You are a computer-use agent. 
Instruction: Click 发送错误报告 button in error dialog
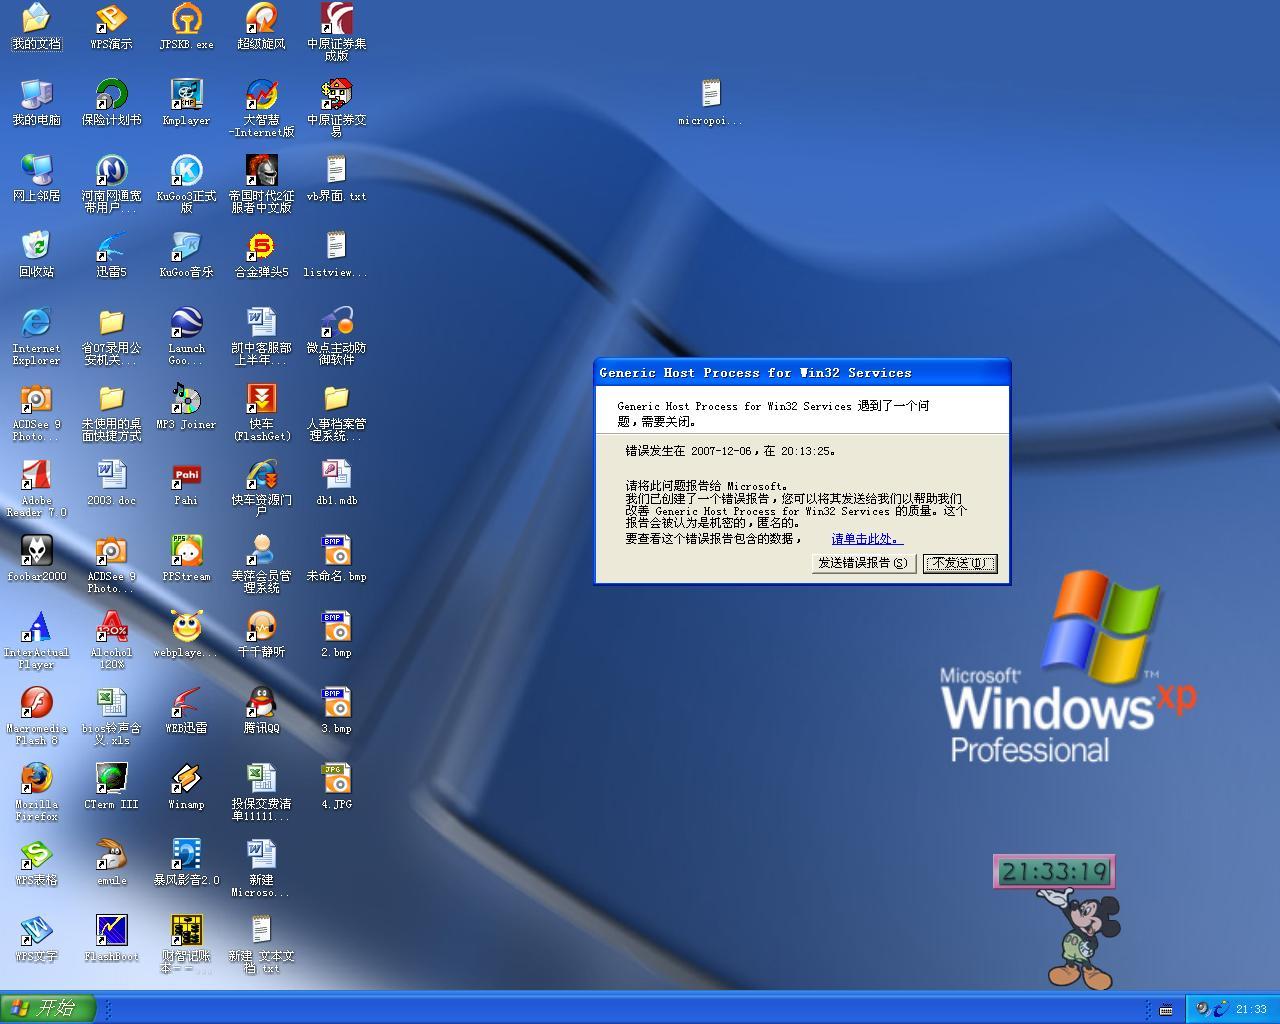(x=863, y=563)
